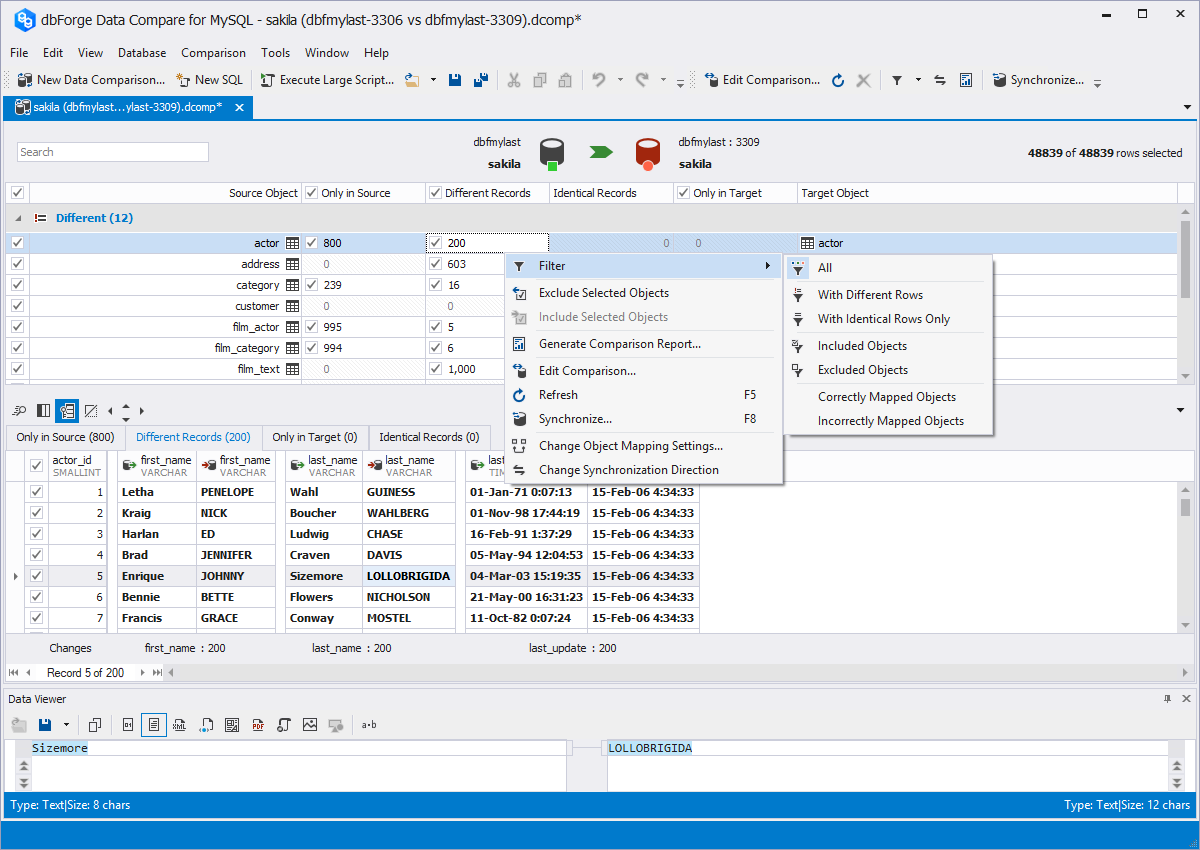The image size is (1200, 850).
Task: Click the swap direction arrows in toolbar
Action: [940, 80]
